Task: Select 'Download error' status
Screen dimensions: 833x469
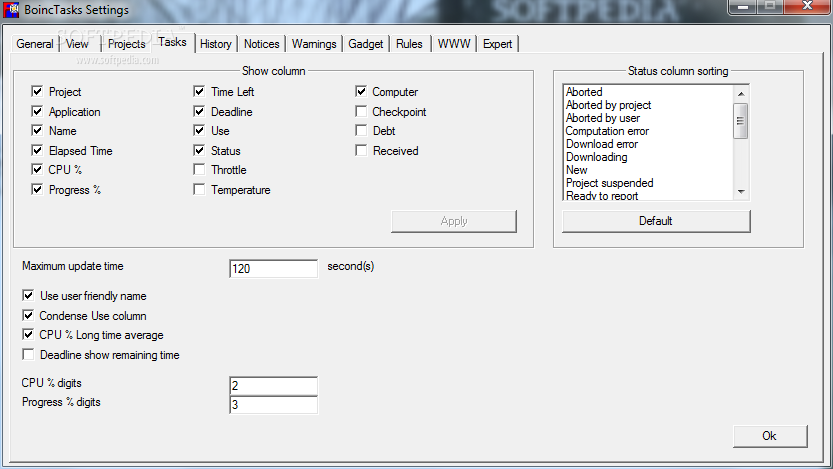Action: [602, 144]
